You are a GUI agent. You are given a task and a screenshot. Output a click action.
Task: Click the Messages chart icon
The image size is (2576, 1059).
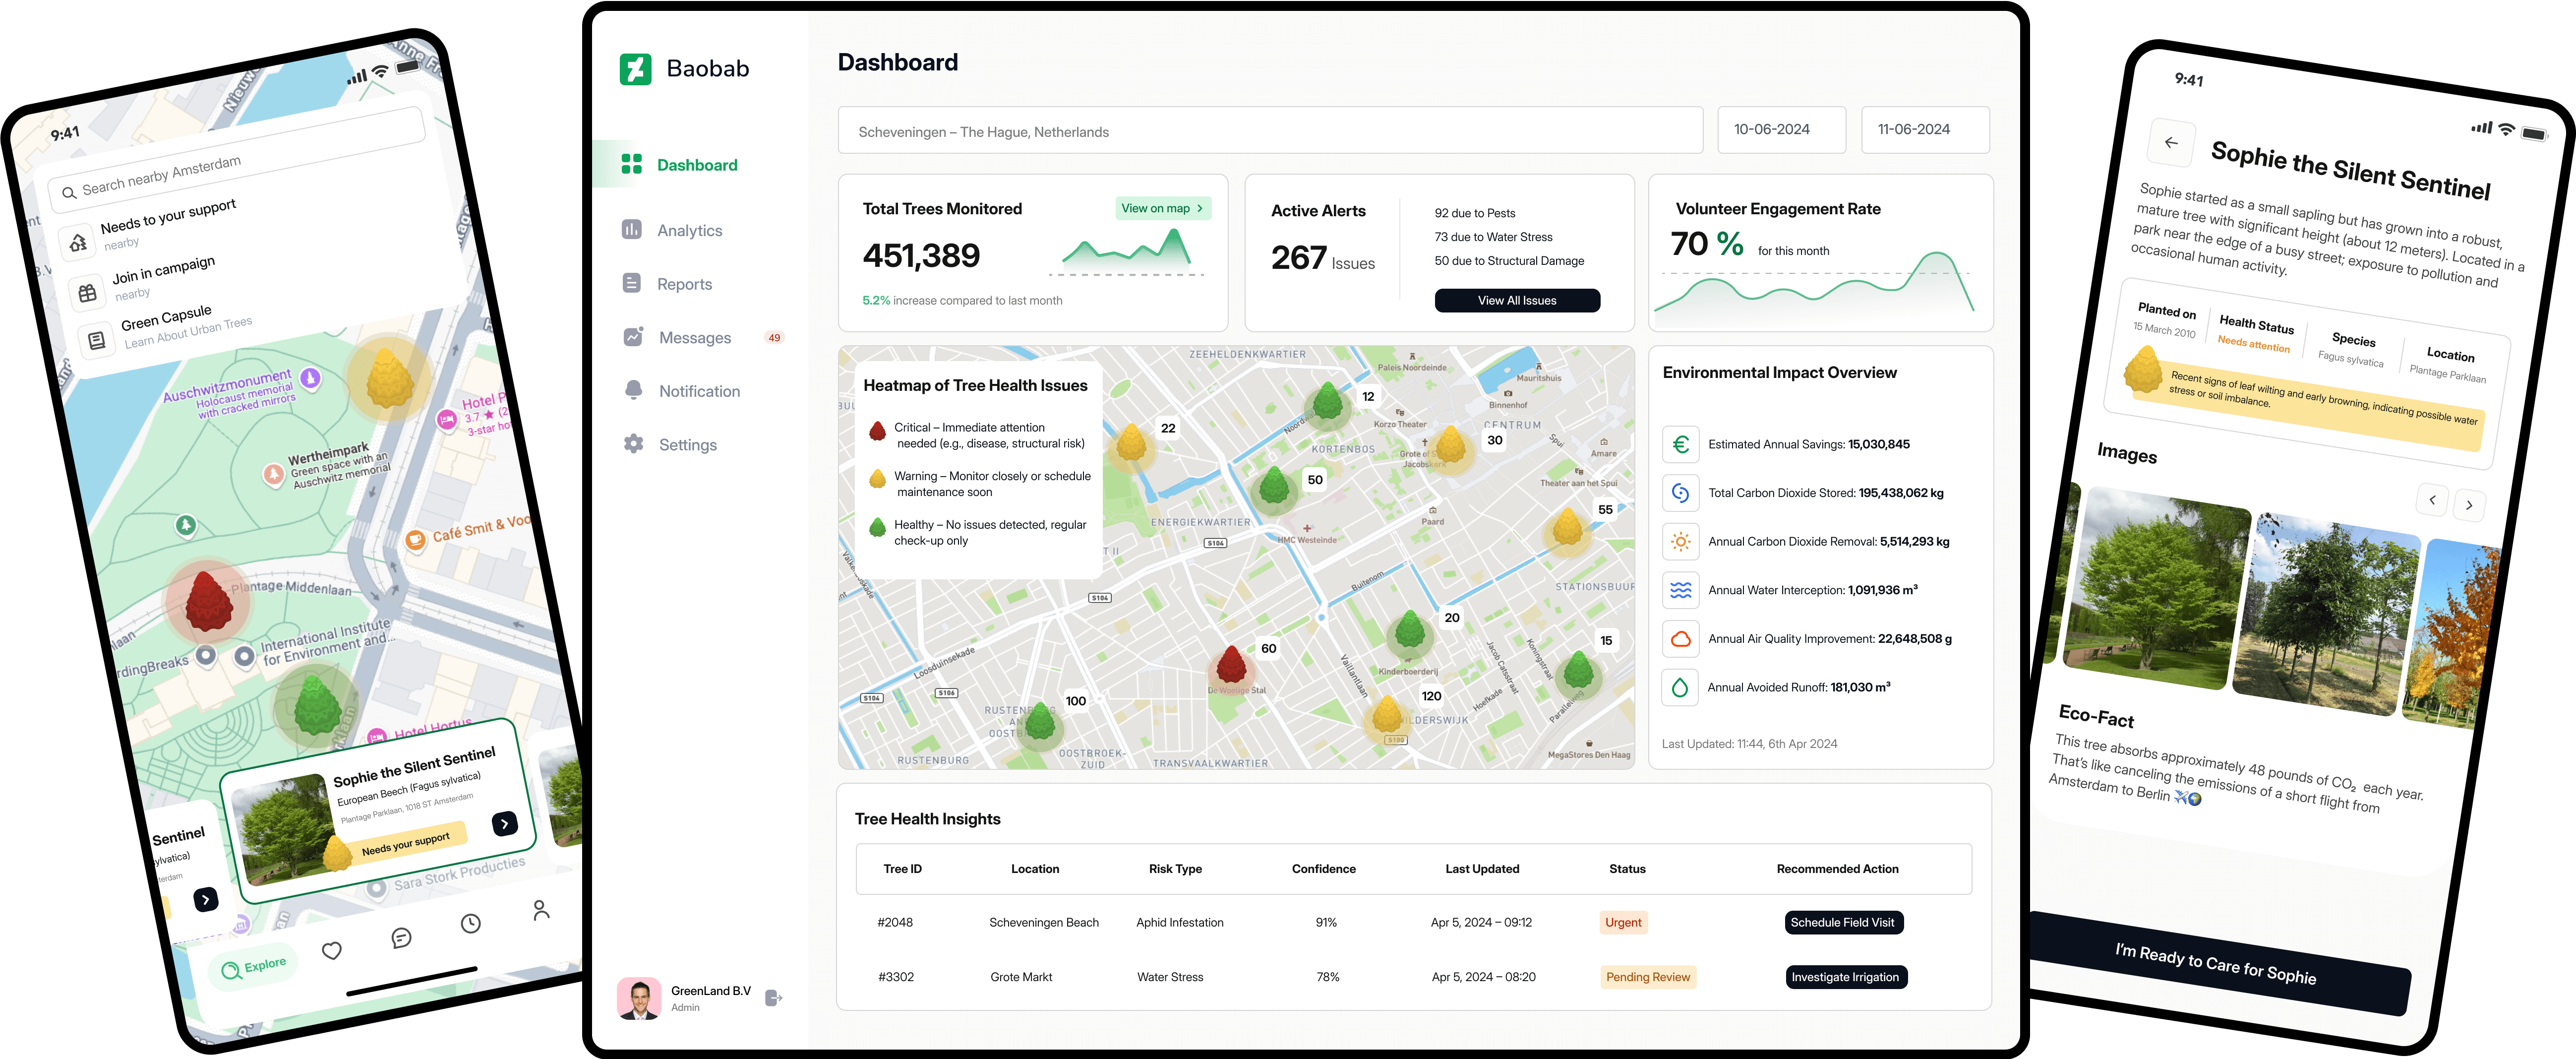point(633,337)
